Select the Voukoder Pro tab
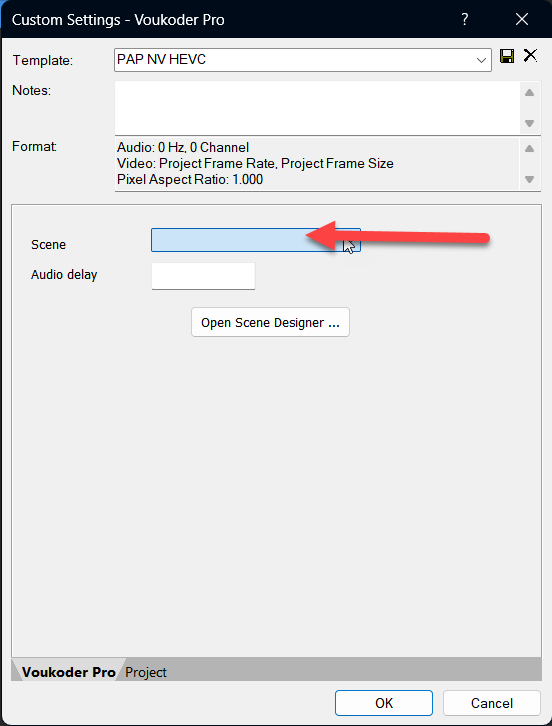This screenshot has height=726, width=552. tap(69, 672)
